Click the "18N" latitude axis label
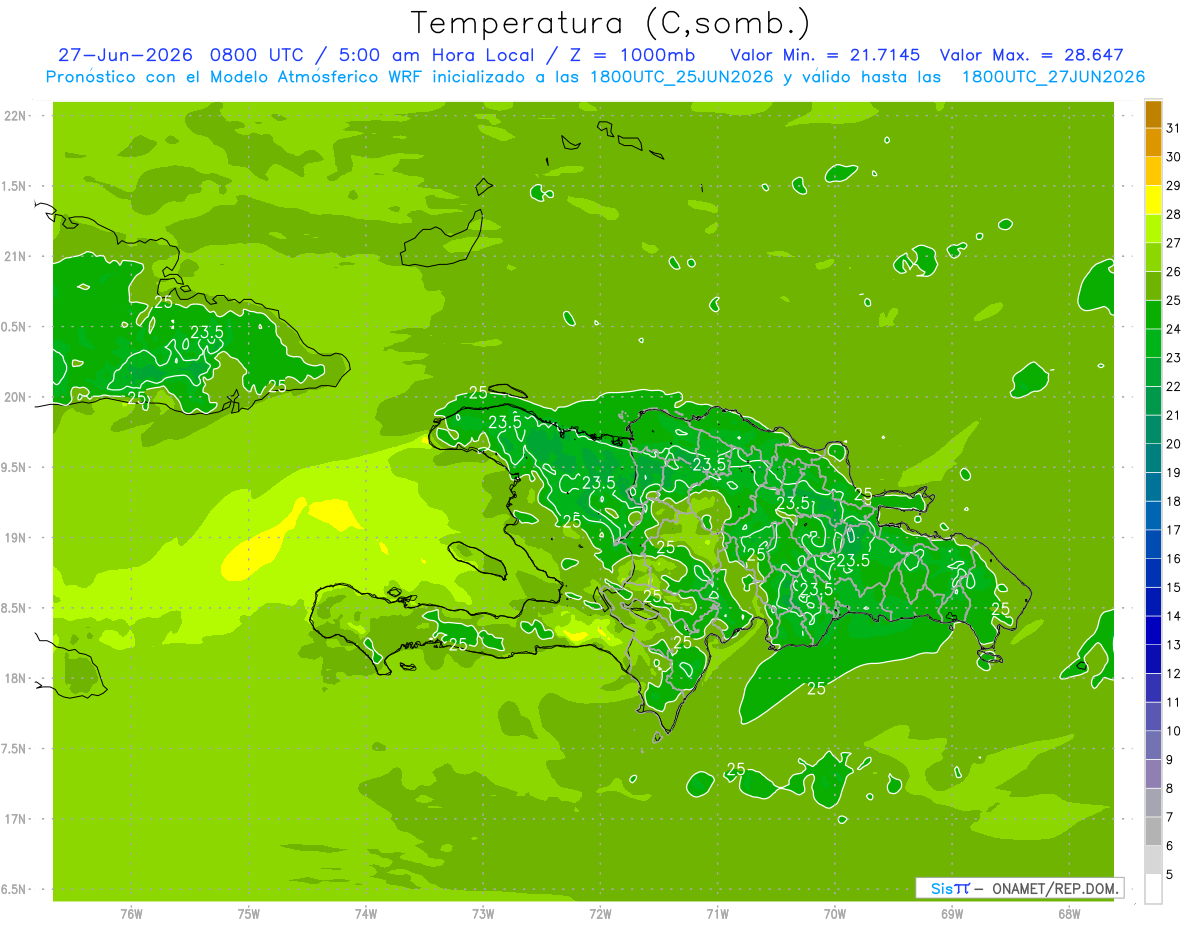 (17, 678)
